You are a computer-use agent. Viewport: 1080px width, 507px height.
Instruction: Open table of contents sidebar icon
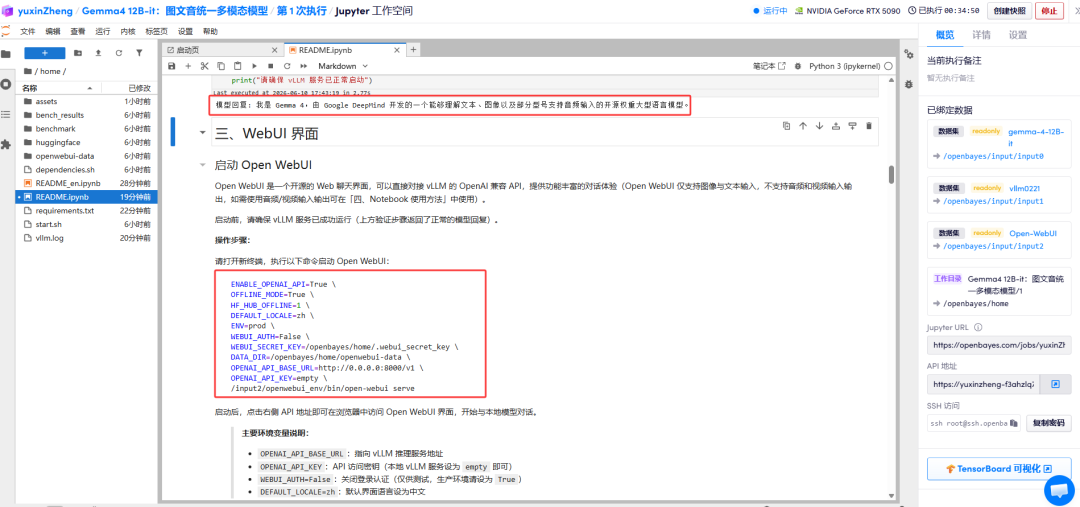(6, 114)
